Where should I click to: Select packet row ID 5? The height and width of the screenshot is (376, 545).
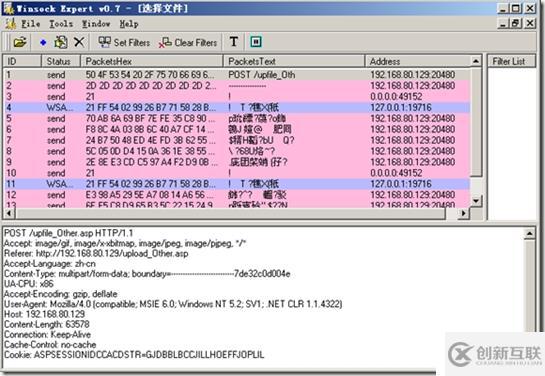237,118
